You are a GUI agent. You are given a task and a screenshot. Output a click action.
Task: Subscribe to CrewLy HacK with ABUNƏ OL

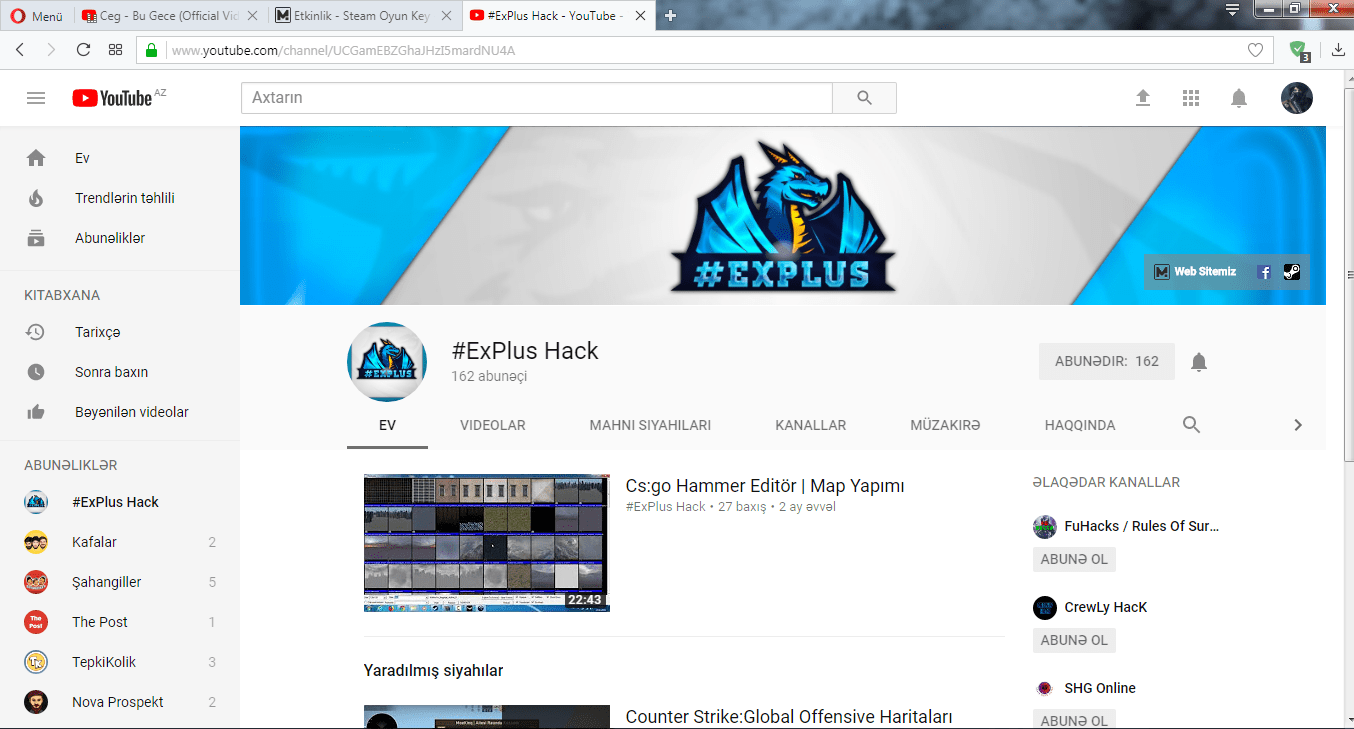pos(1074,640)
